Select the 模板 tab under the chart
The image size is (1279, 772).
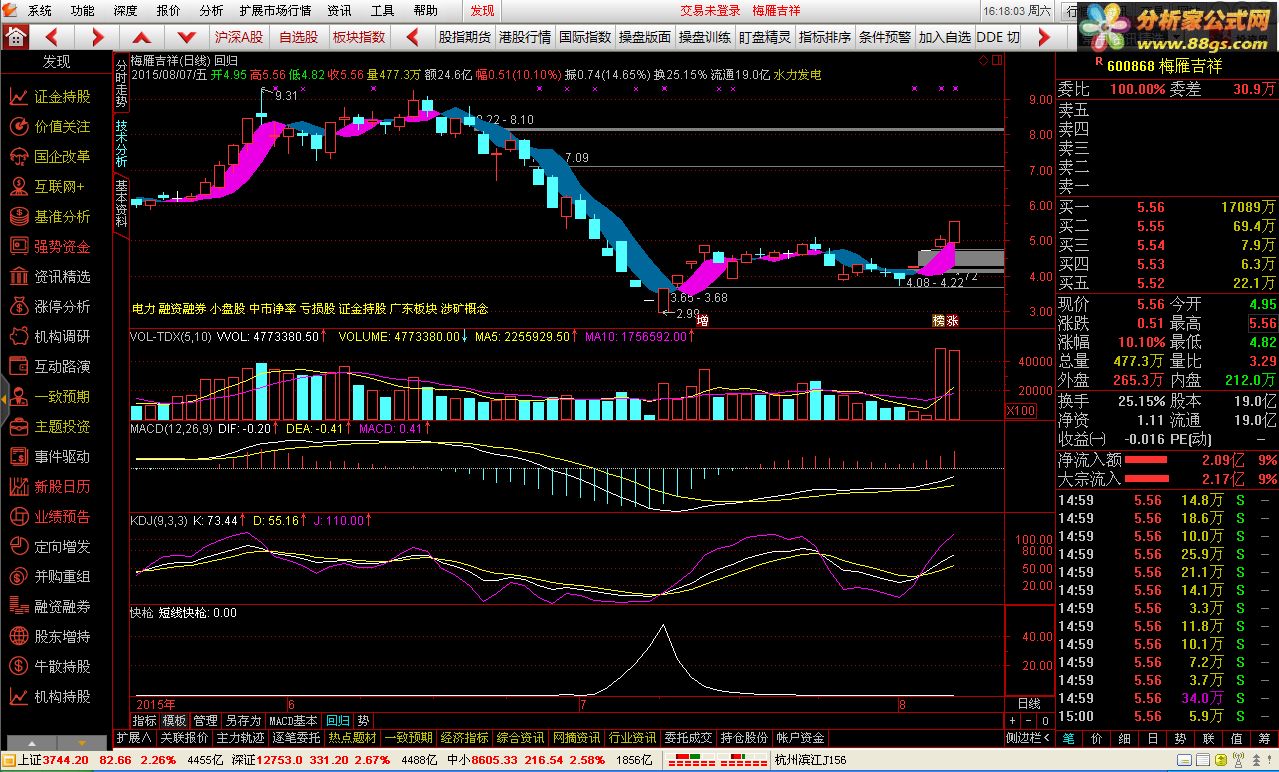[175, 720]
